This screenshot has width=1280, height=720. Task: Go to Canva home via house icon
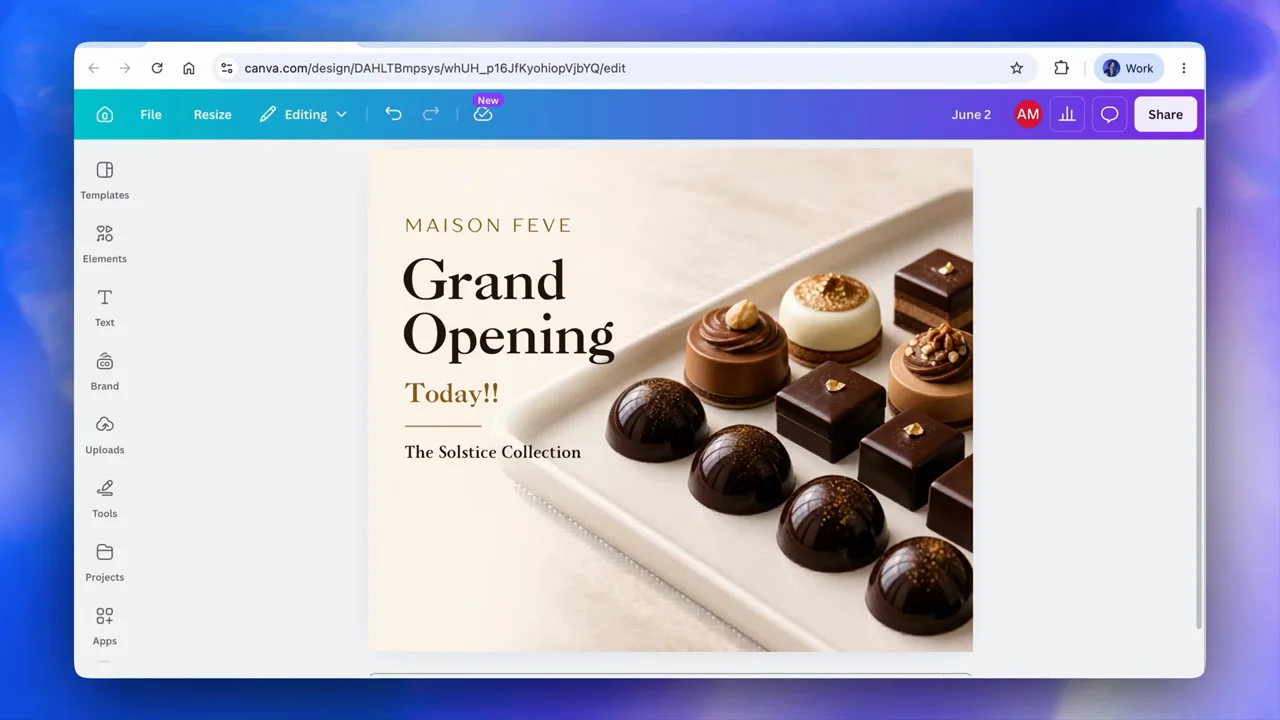tap(105, 114)
